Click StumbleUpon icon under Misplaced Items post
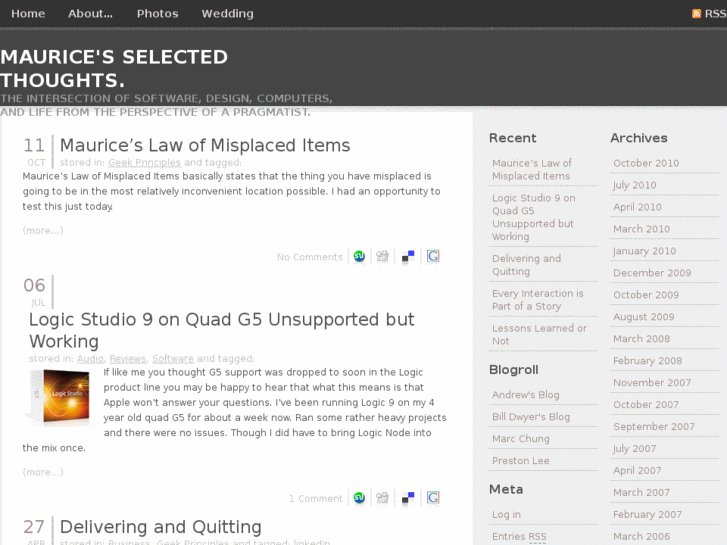 pos(359,257)
